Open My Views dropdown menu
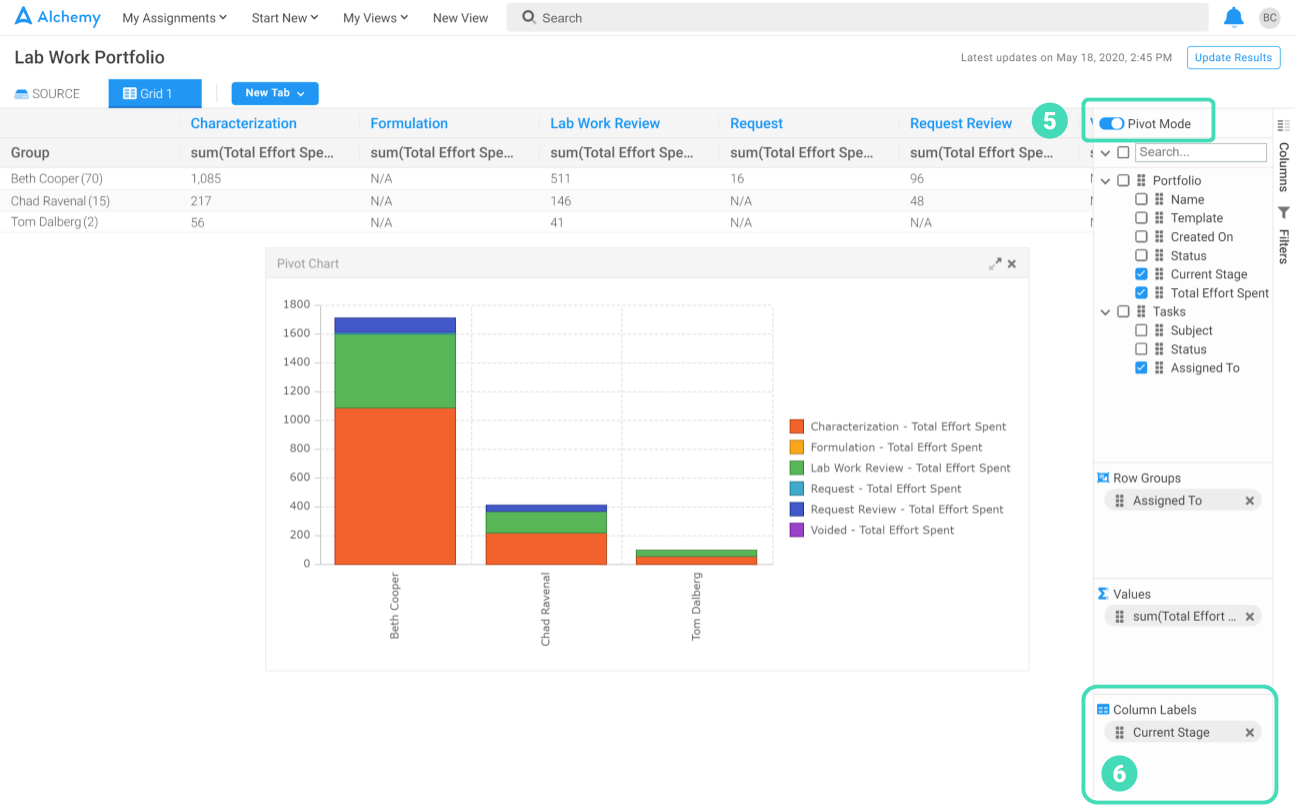The height and width of the screenshot is (809, 1295). 375,18
